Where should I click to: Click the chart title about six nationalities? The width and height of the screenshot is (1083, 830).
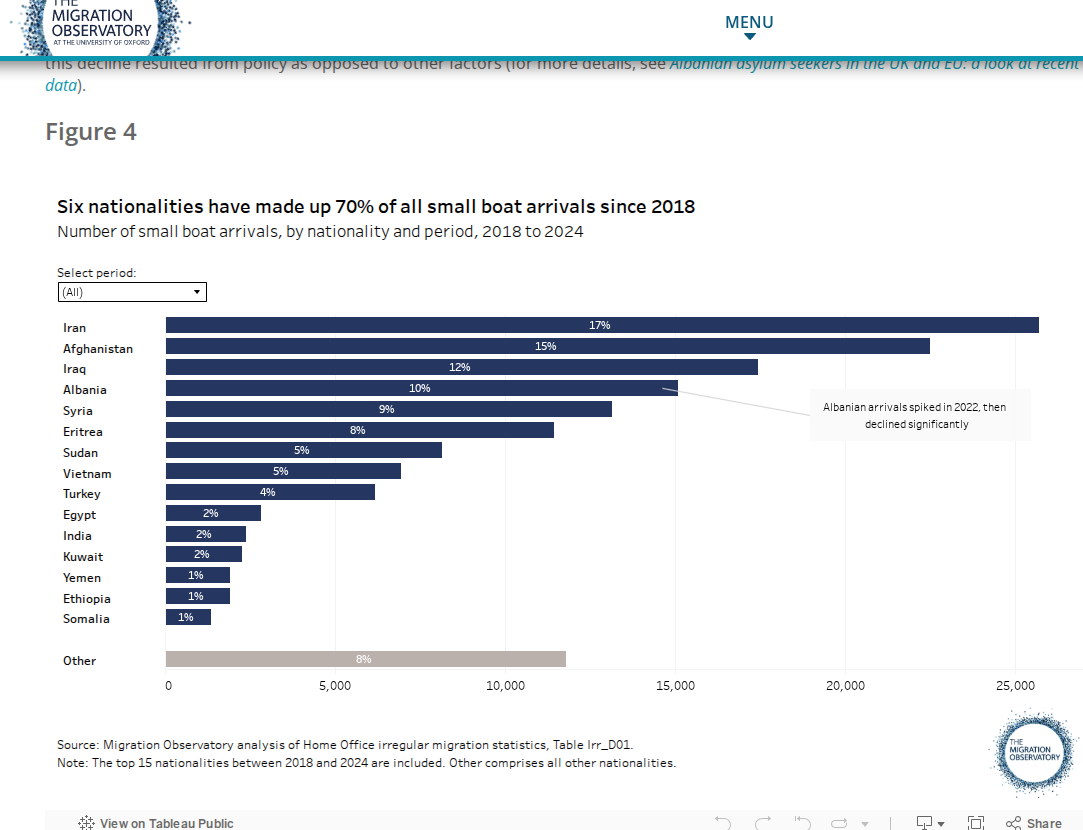click(376, 206)
